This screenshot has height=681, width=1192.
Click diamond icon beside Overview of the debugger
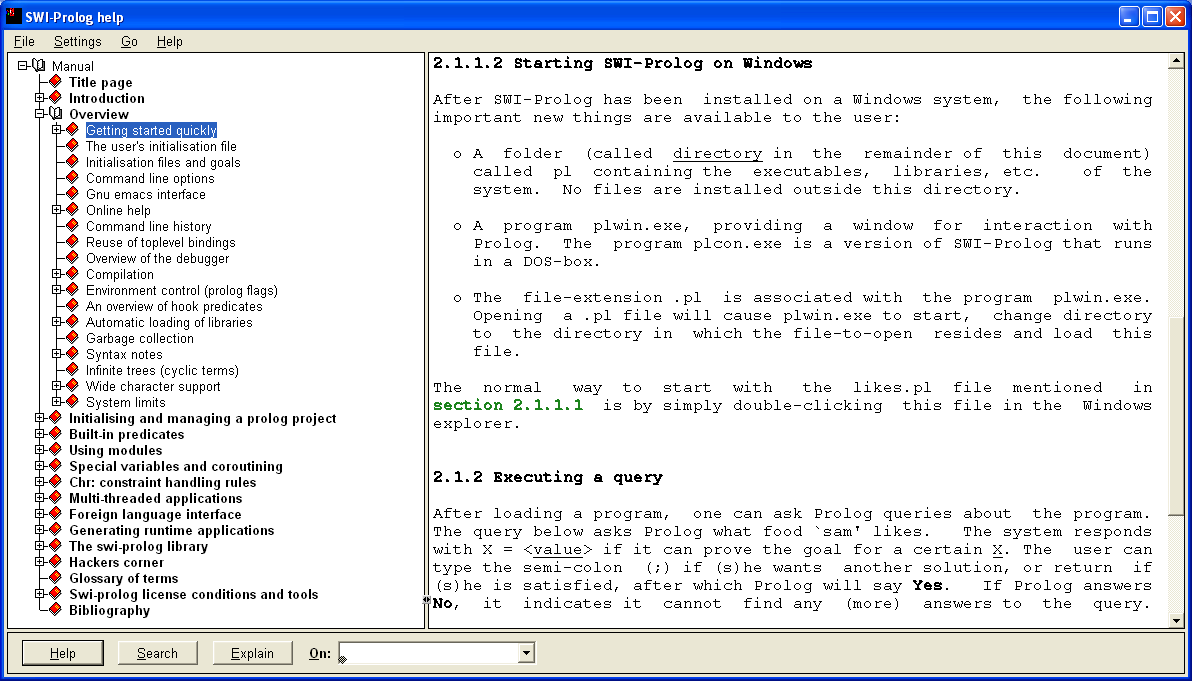pos(72,257)
